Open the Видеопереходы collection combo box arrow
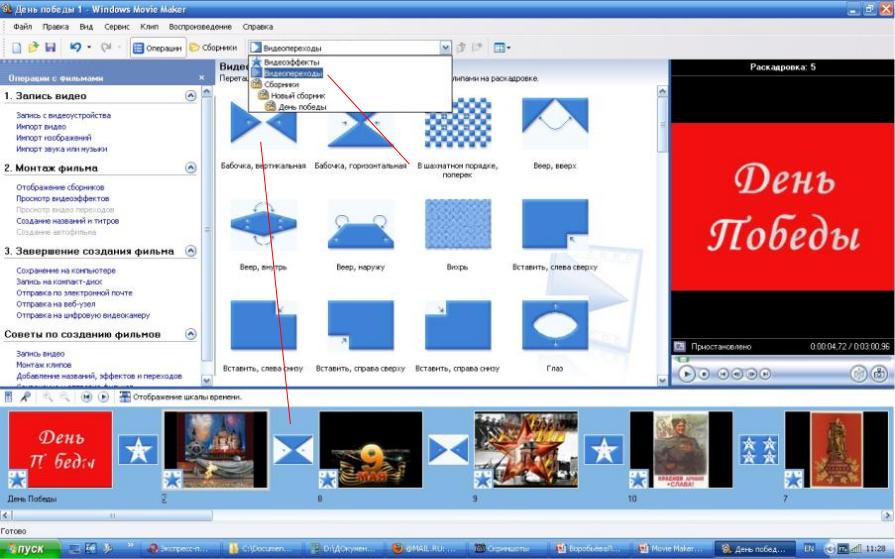 point(445,48)
